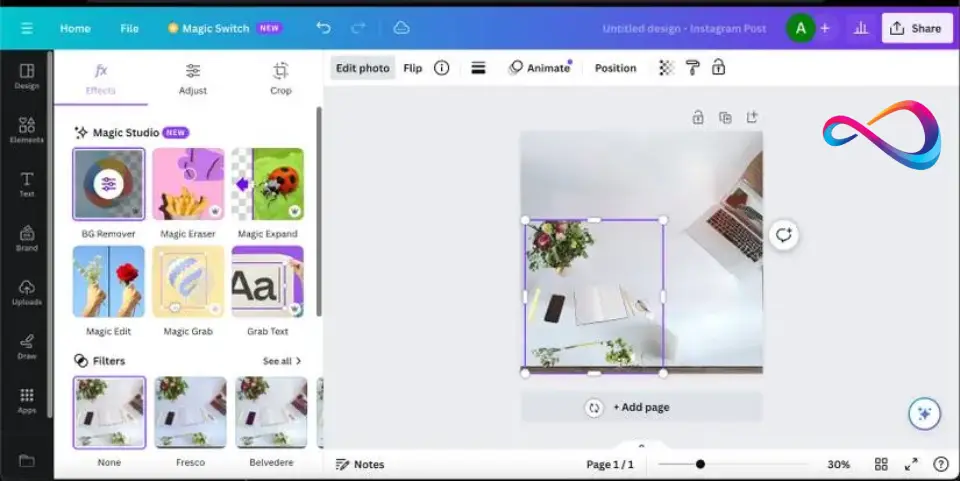960x481 pixels.
Task: Switch to the Adjust tab
Action: 193,78
